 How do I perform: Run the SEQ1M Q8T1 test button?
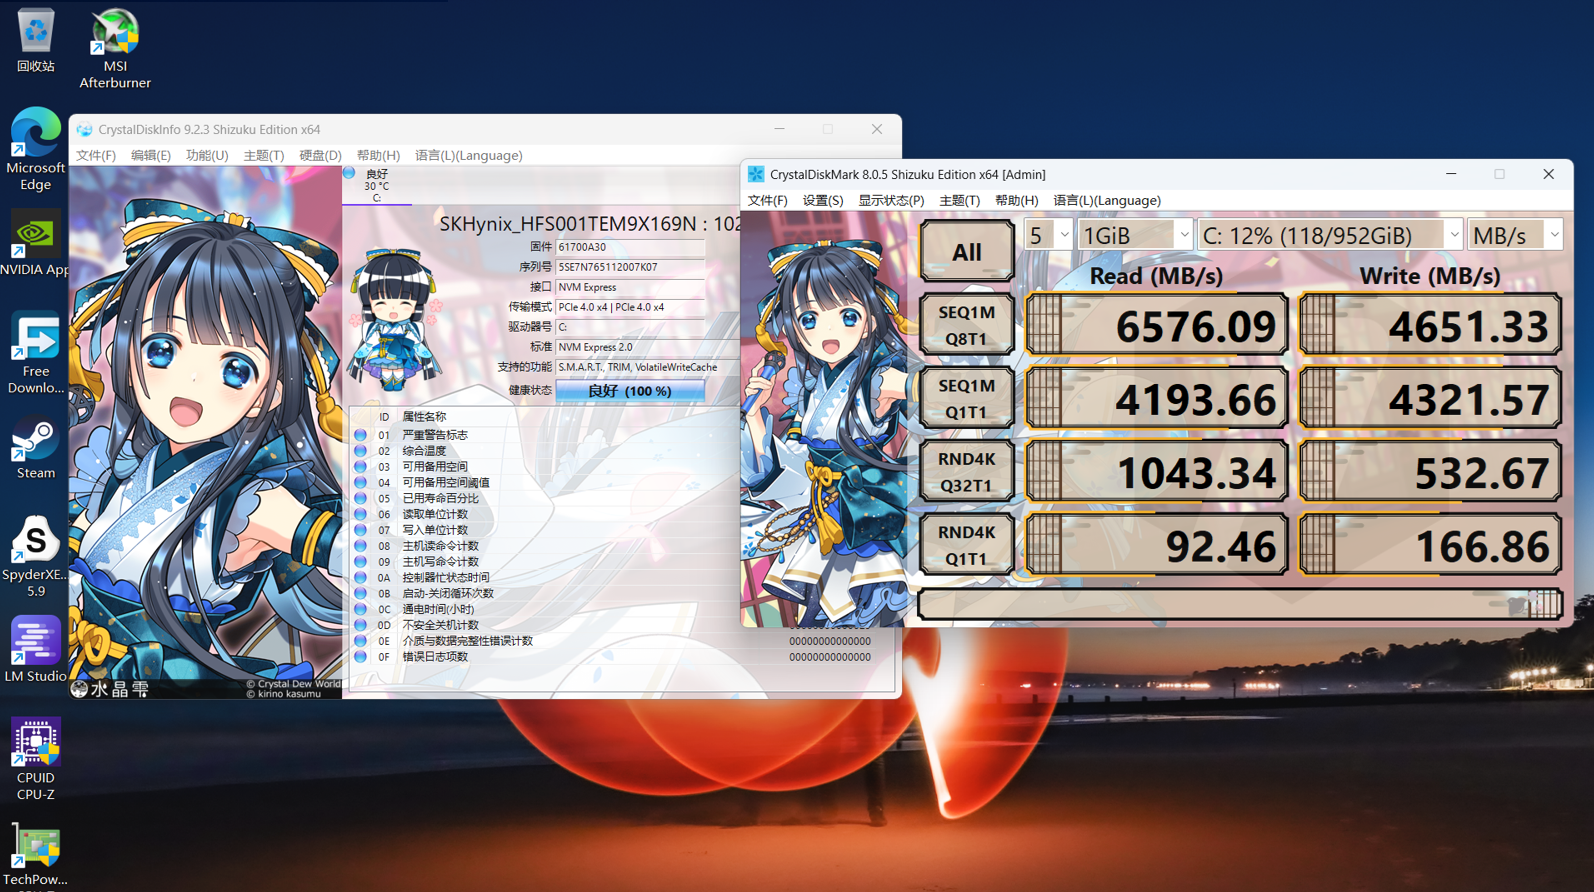[966, 325]
